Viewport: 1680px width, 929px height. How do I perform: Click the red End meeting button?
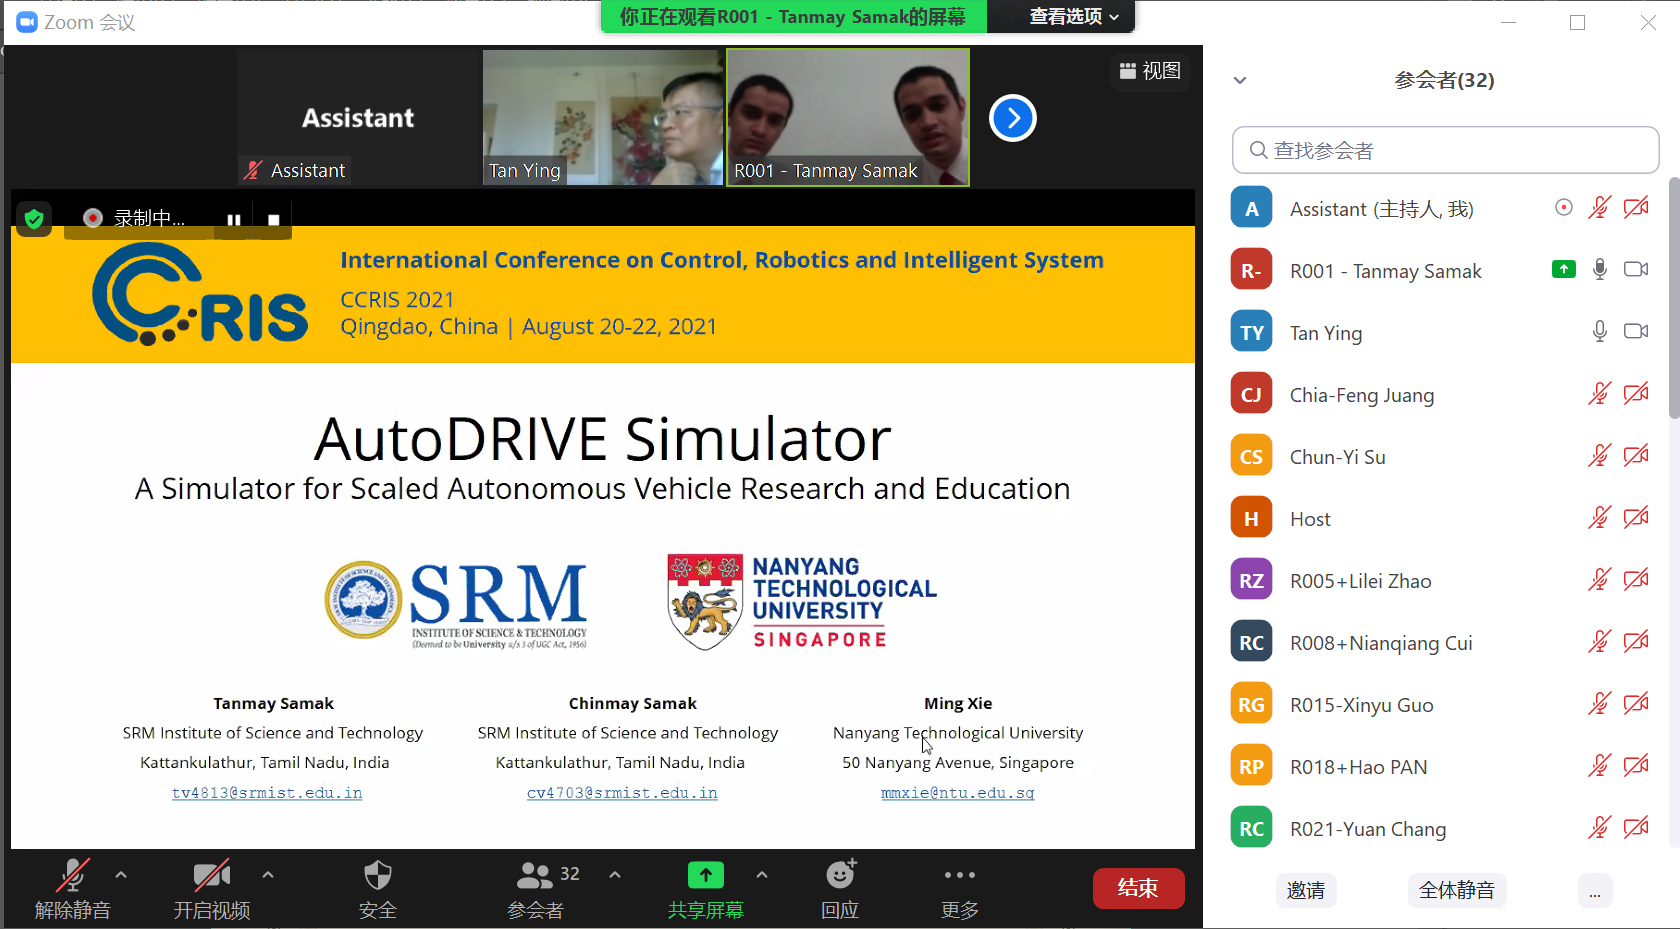1138,888
